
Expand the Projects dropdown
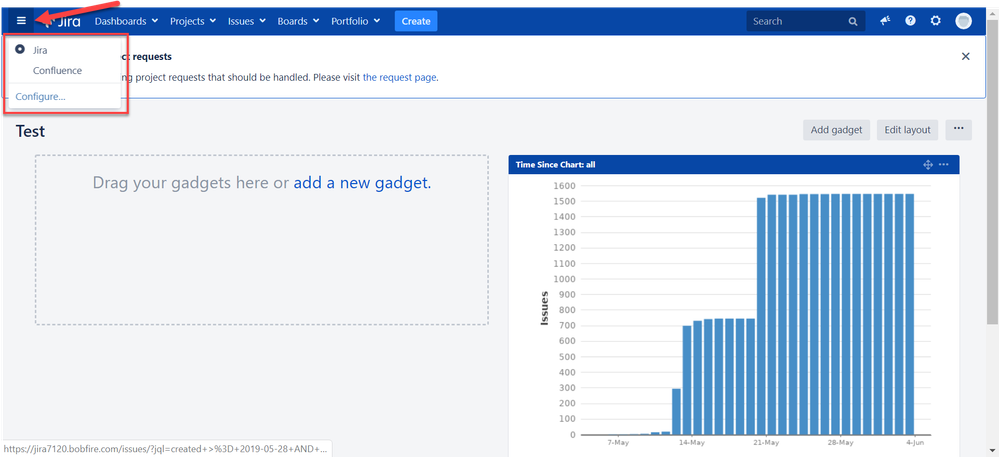192,21
